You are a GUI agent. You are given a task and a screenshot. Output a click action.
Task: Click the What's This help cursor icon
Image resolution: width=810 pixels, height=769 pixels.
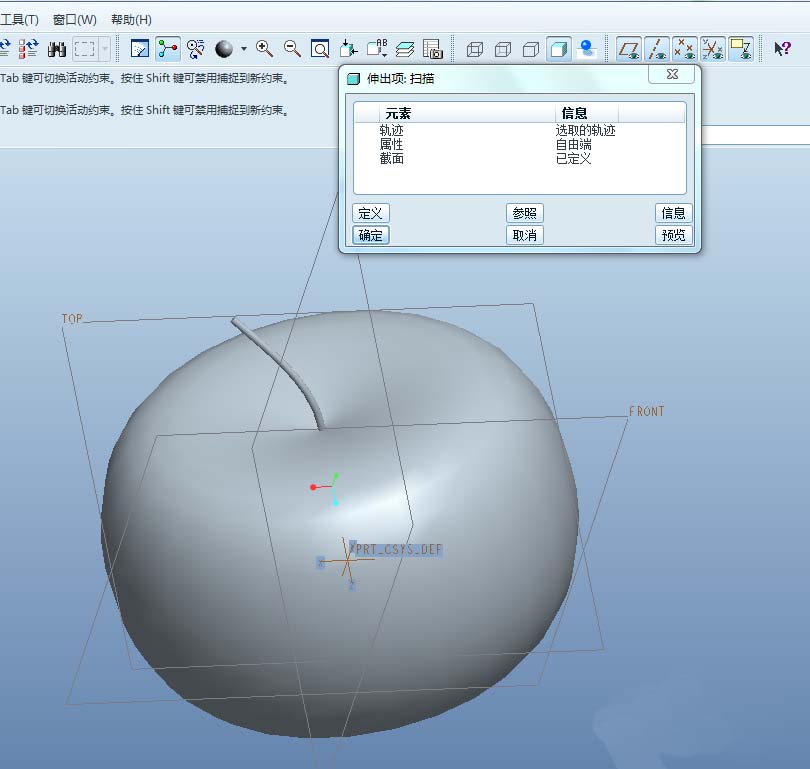[x=782, y=48]
